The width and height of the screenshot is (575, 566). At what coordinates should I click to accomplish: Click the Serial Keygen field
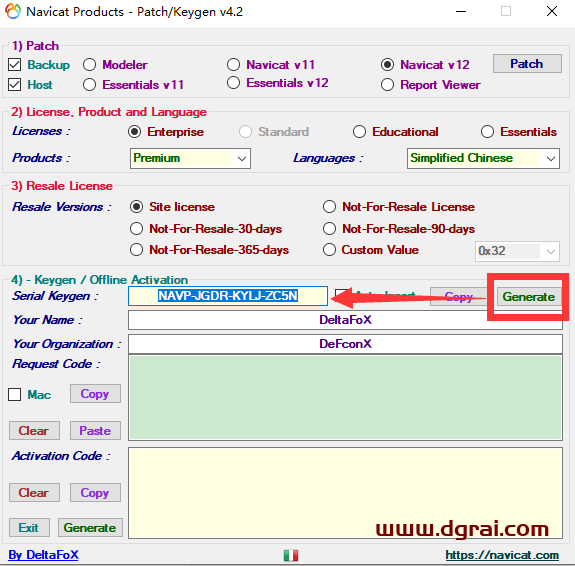pos(228,296)
